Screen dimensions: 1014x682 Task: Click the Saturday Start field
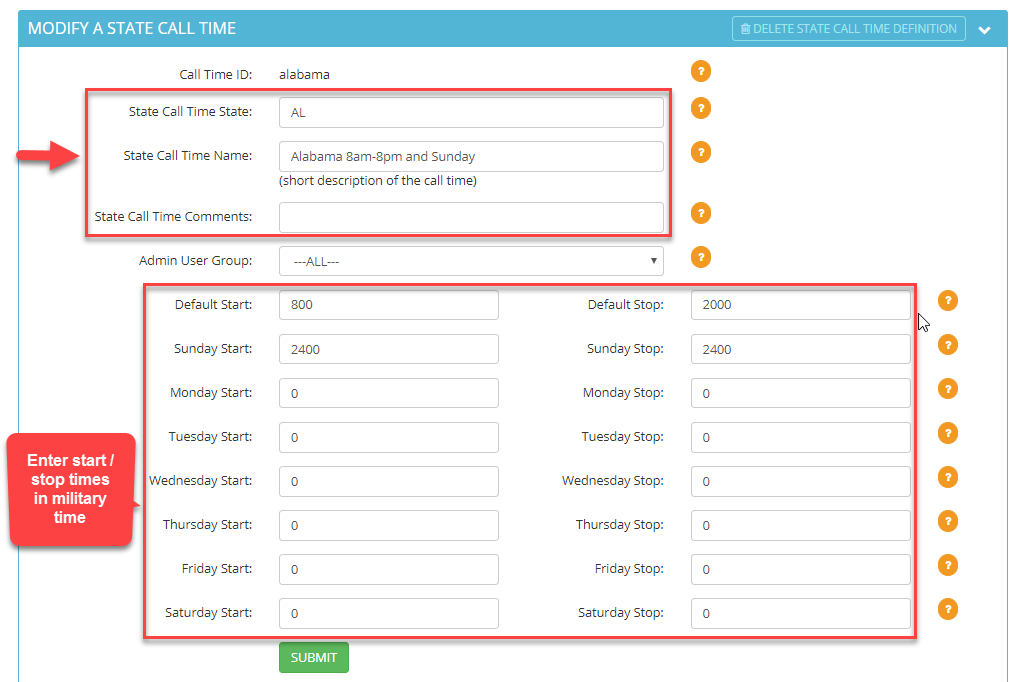pos(389,613)
